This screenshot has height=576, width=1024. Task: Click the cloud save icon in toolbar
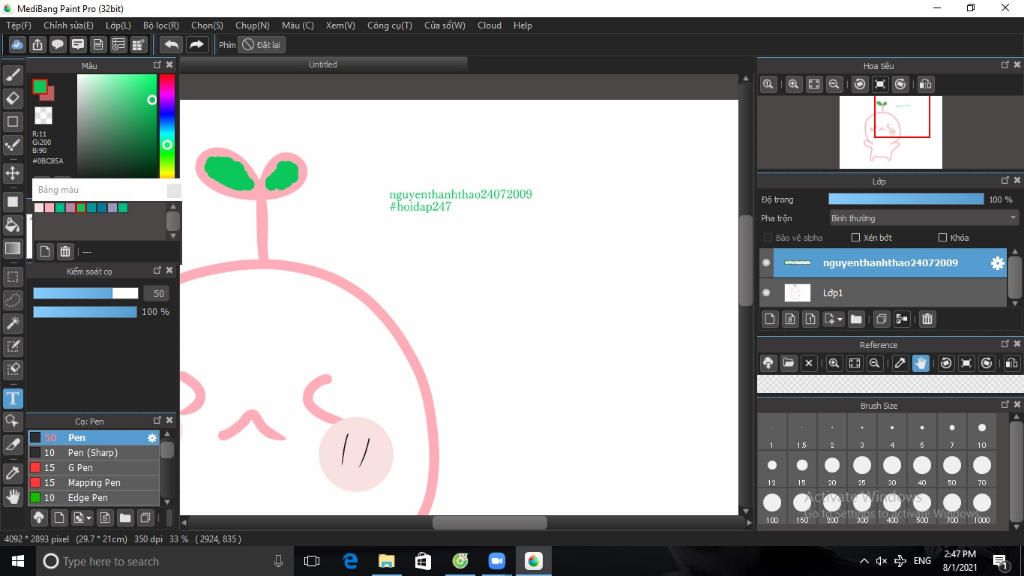point(17,44)
